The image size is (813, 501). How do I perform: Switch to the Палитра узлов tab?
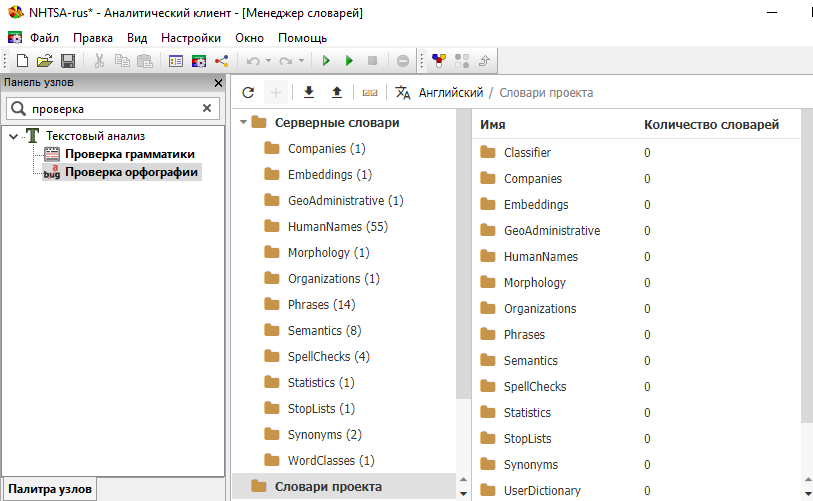click(50, 489)
